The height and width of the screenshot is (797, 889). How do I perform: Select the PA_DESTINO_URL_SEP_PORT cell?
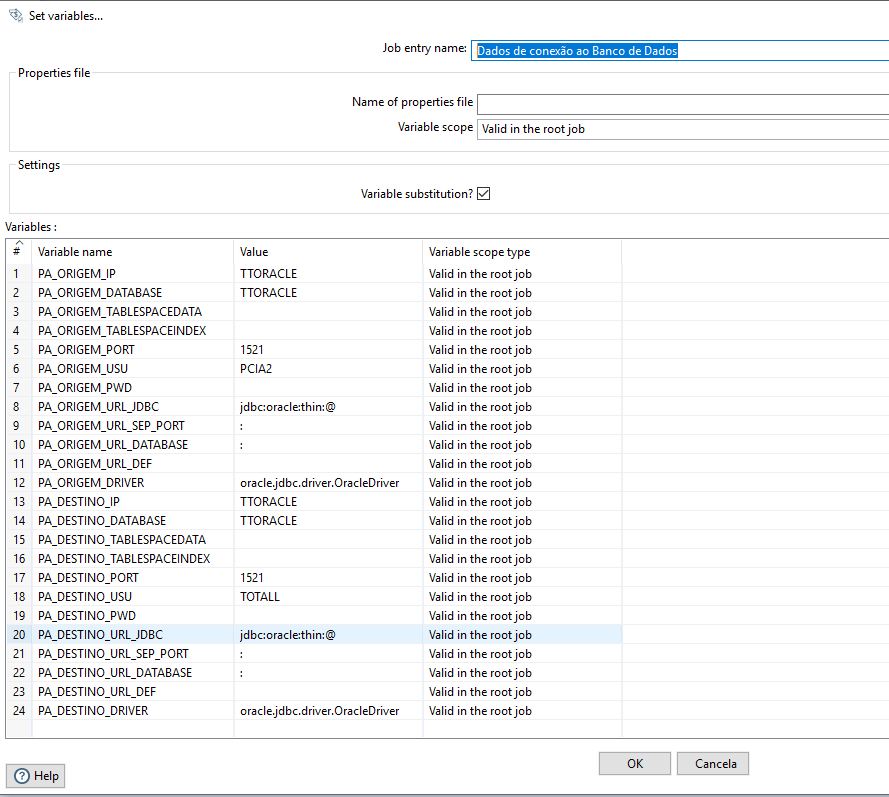coord(133,654)
